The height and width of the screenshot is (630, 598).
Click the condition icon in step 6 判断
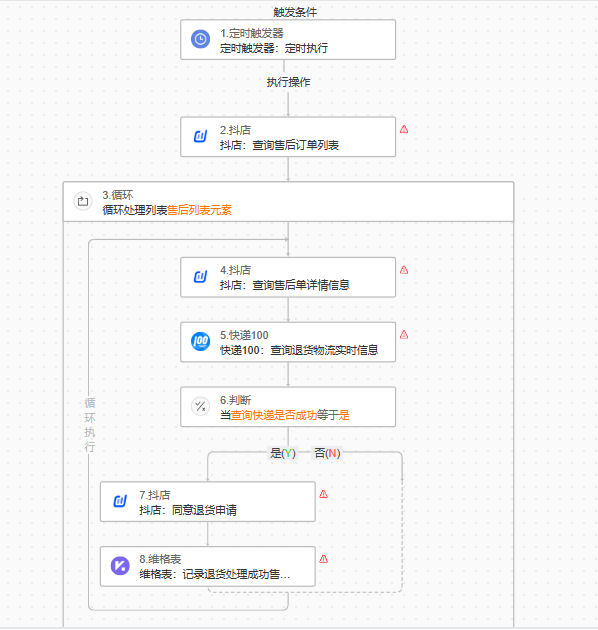point(200,407)
